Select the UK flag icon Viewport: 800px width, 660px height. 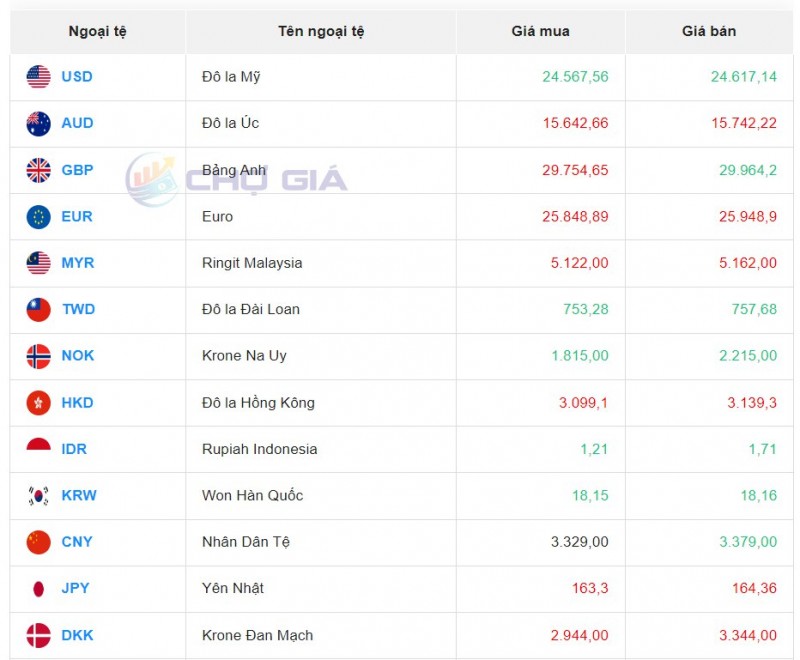pyautogui.click(x=39, y=170)
